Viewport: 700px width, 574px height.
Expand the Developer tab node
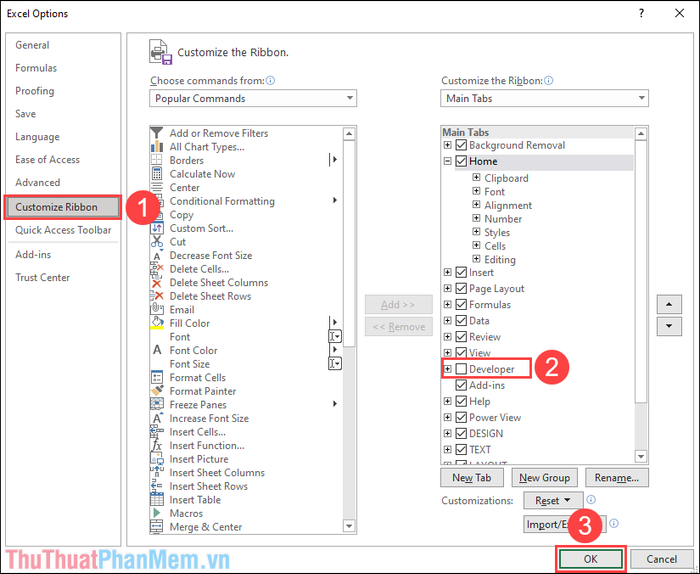pos(447,369)
